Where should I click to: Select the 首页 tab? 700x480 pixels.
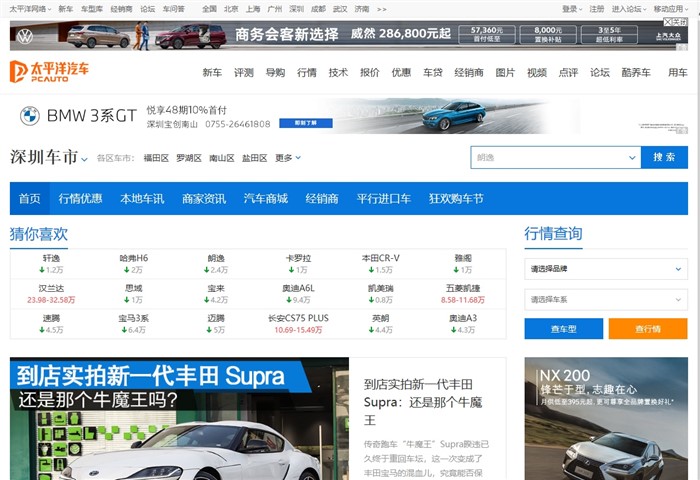point(29,199)
